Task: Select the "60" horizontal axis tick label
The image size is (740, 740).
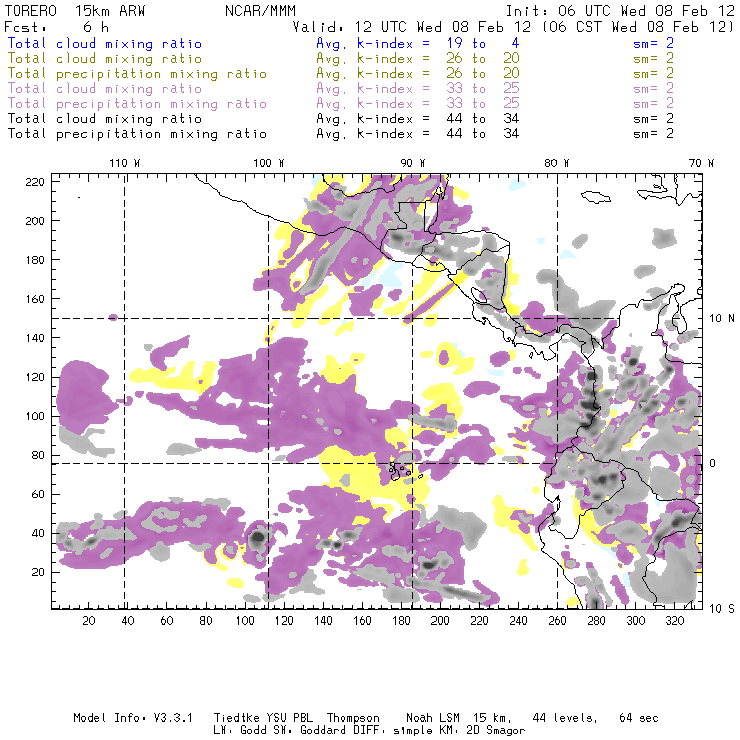Action: coord(167,621)
